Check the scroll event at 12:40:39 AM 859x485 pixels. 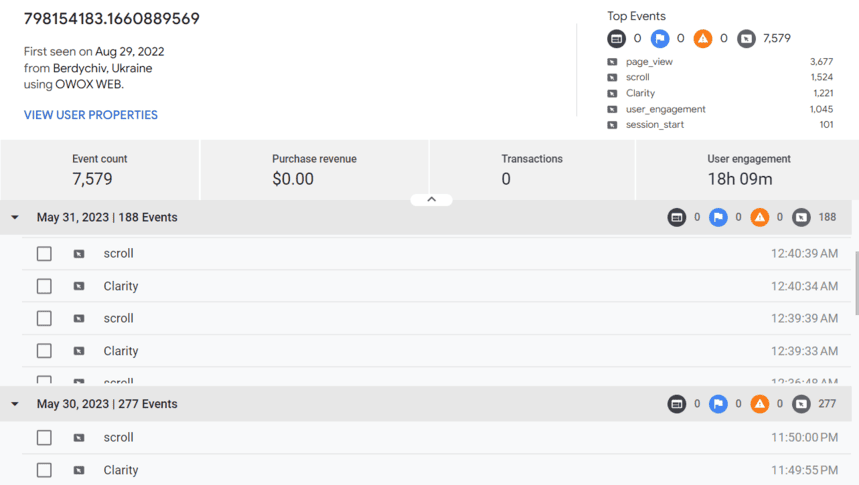[44, 254]
